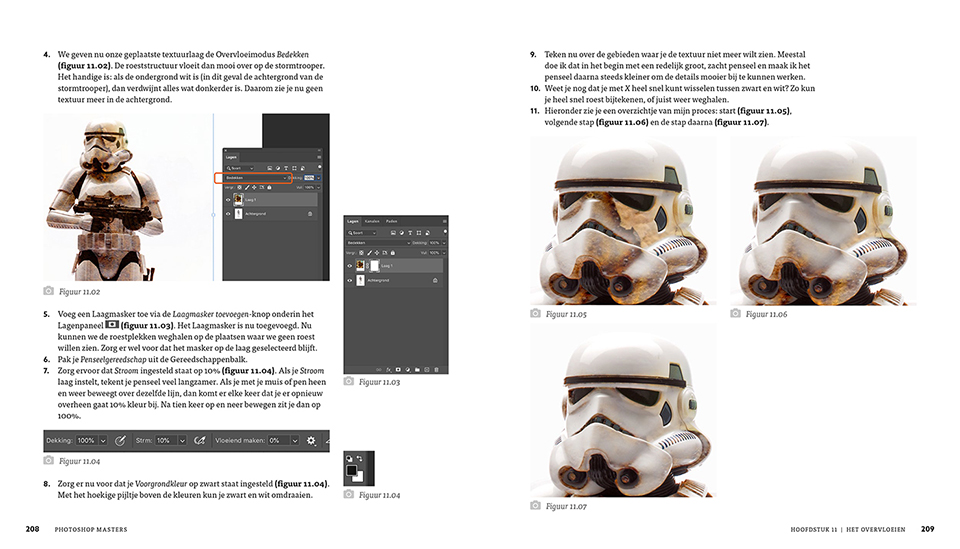Image resolution: width=960 pixels, height=549 pixels.
Task: Hide Achtergrond layer eye in figure 11.02 panel
Action: point(228,214)
